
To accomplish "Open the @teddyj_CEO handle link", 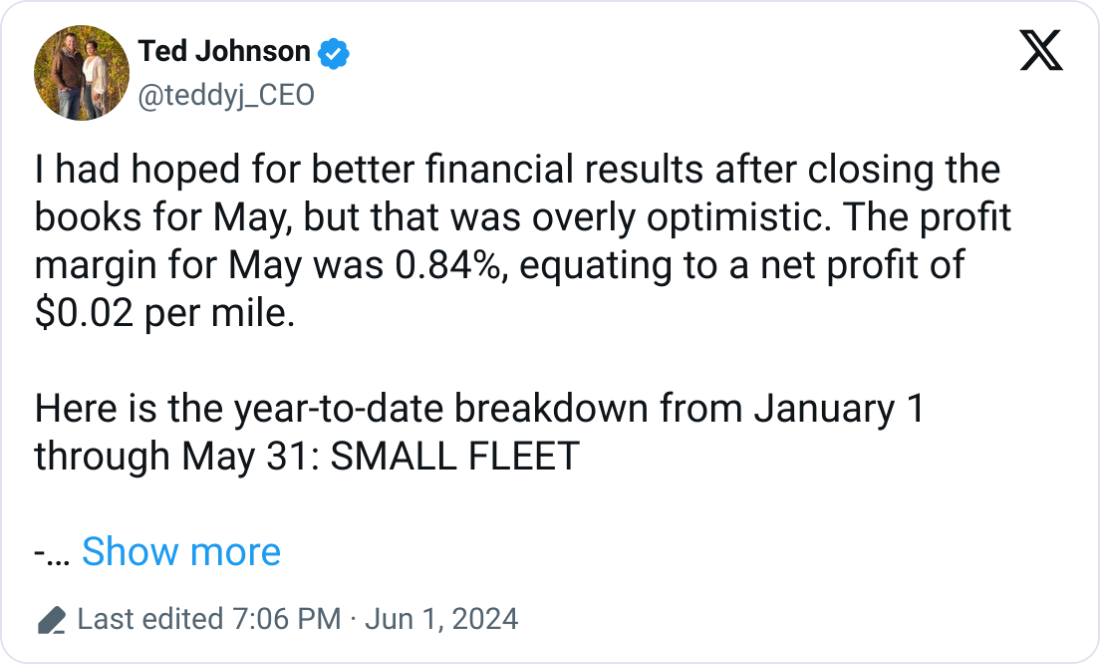I will pyautogui.click(x=225, y=95).
